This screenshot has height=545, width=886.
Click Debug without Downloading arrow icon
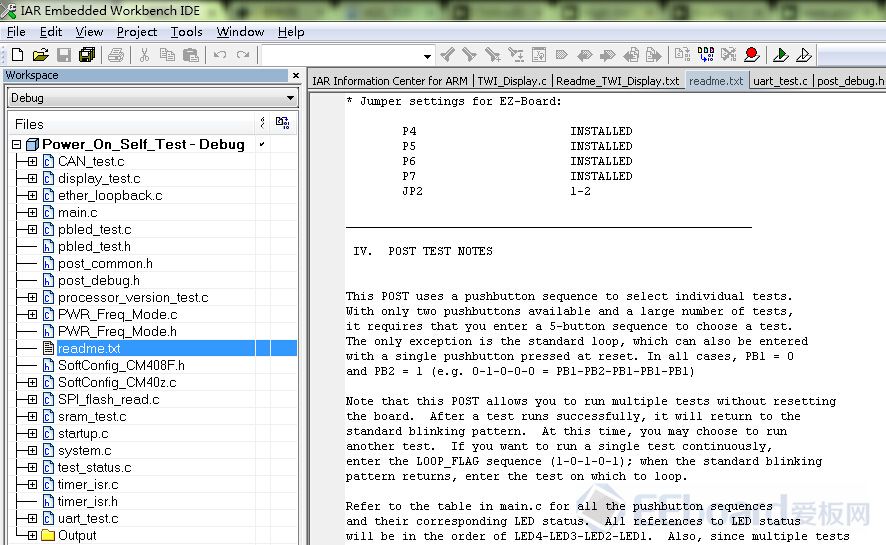point(804,55)
